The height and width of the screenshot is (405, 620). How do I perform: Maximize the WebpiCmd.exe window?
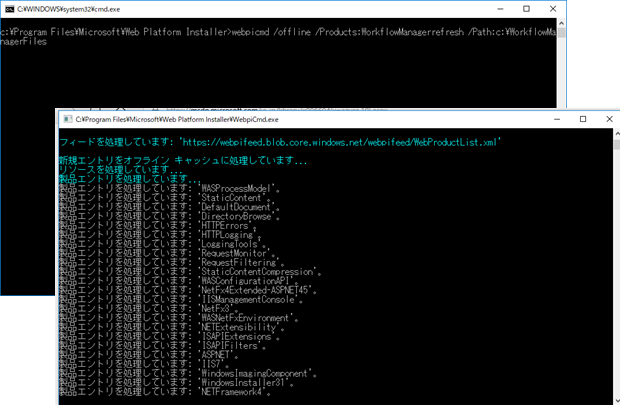[583, 119]
